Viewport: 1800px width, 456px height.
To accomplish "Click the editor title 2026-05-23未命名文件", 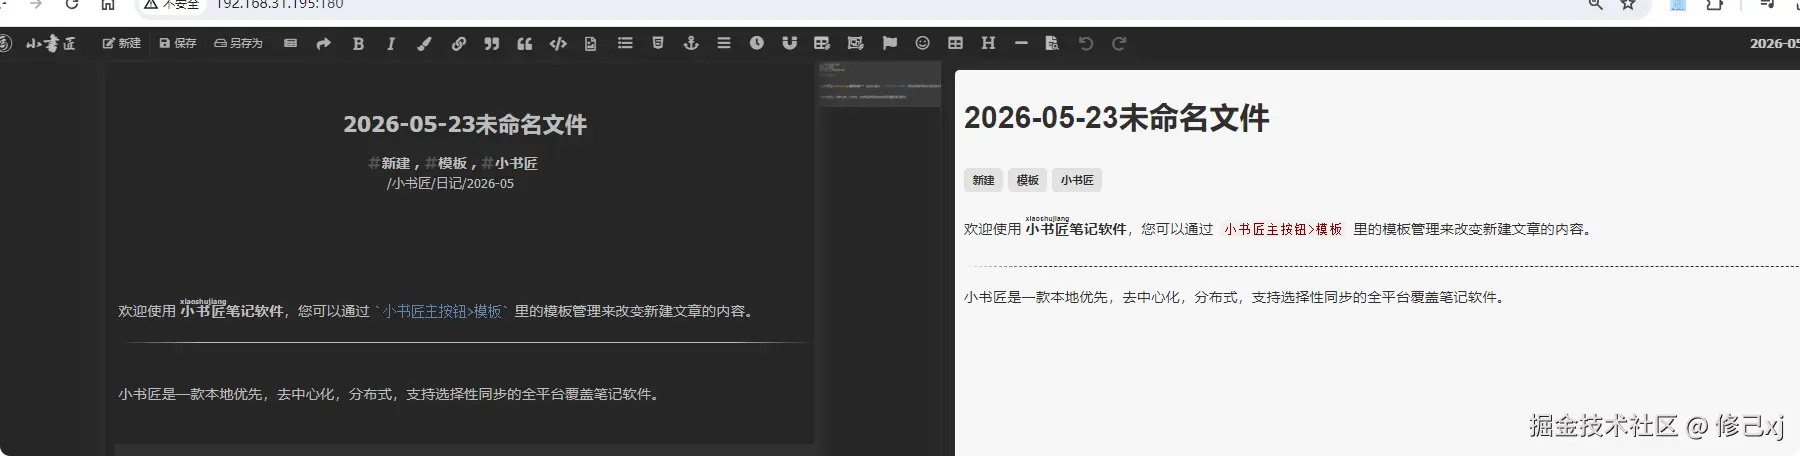I will (465, 125).
